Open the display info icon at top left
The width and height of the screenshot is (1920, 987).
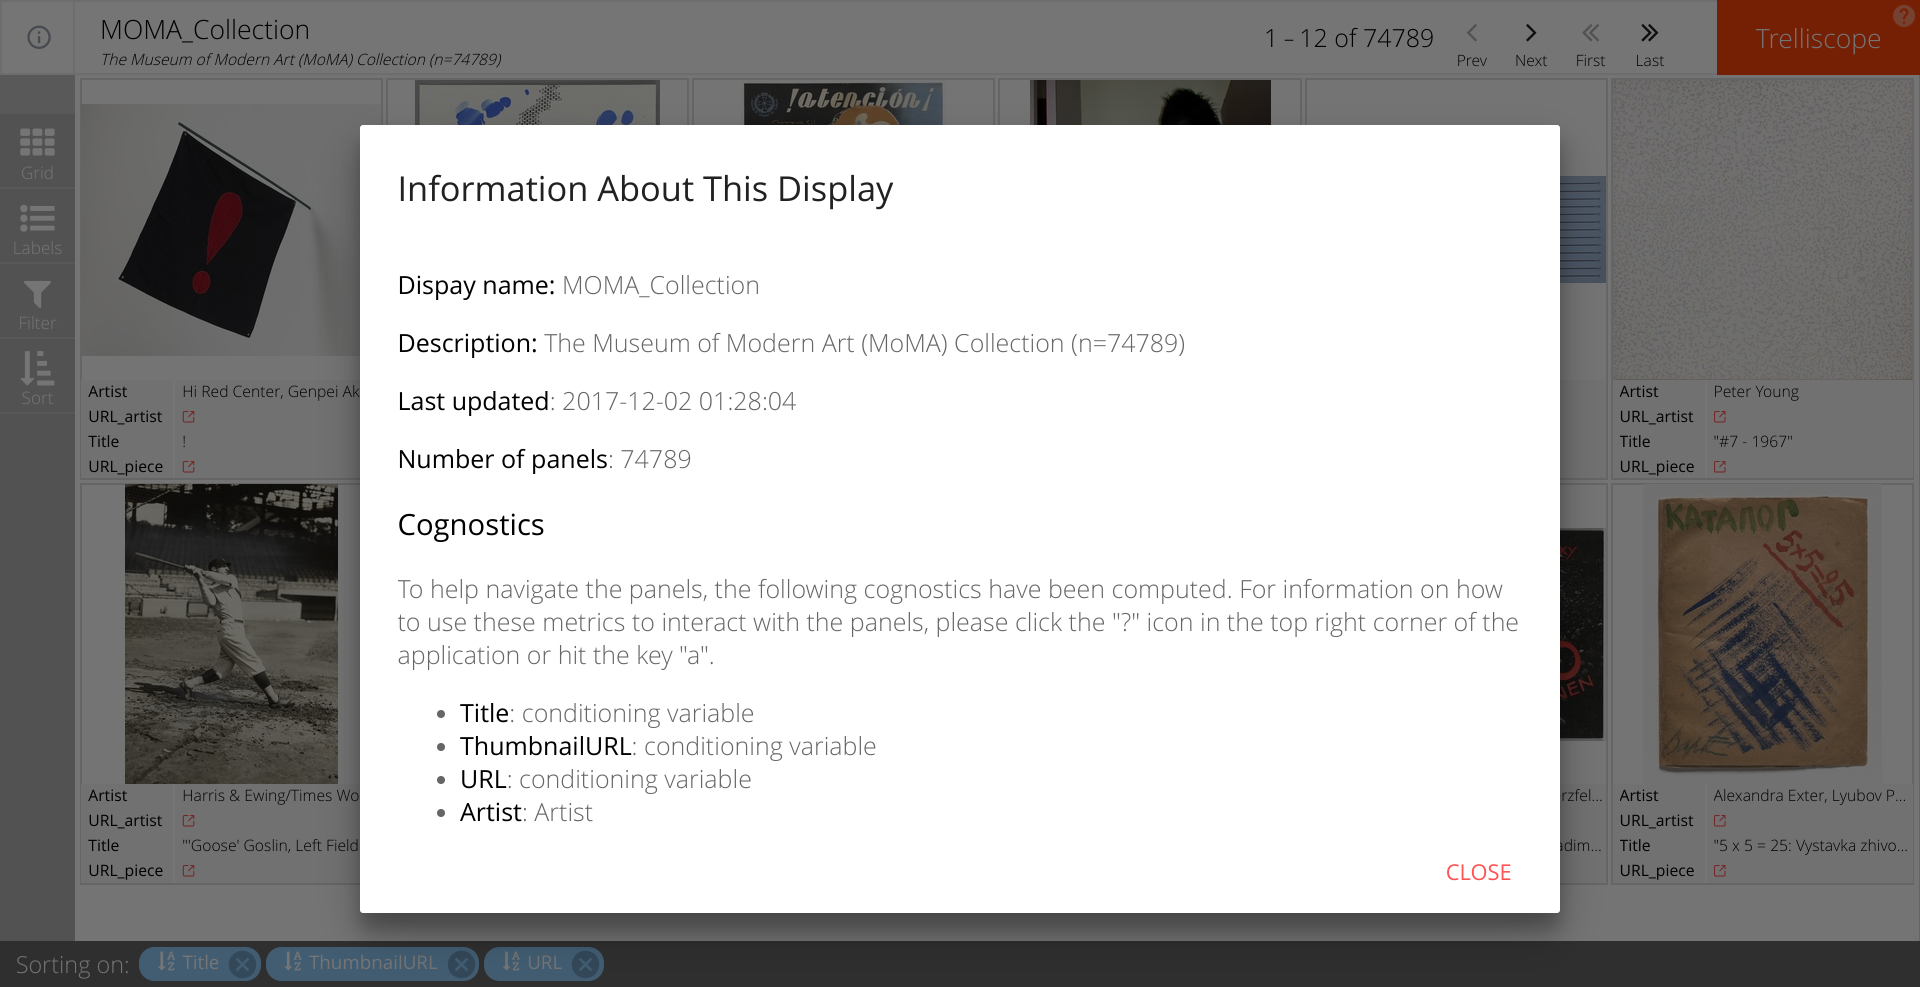tap(38, 37)
